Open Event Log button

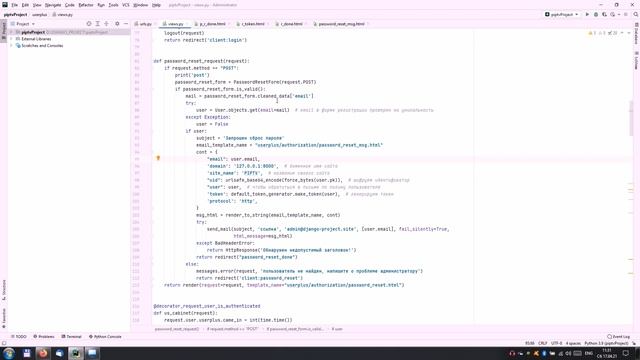coord(618,337)
